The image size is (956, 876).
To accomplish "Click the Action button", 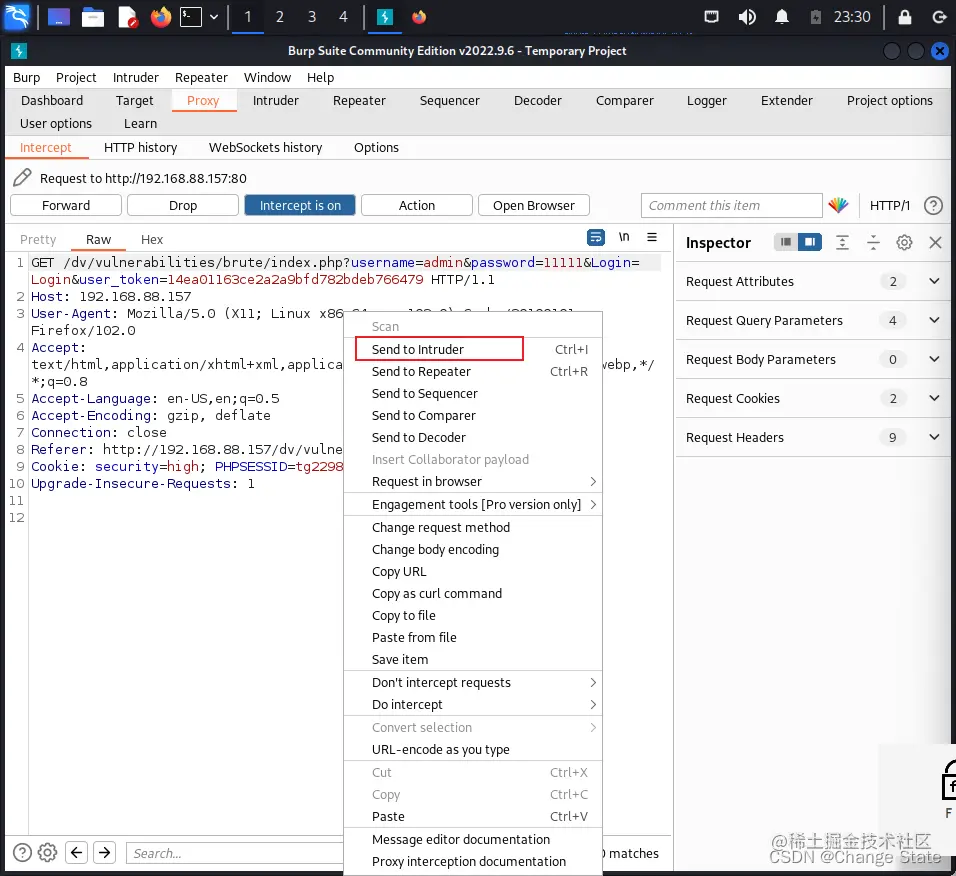I will (x=417, y=205).
